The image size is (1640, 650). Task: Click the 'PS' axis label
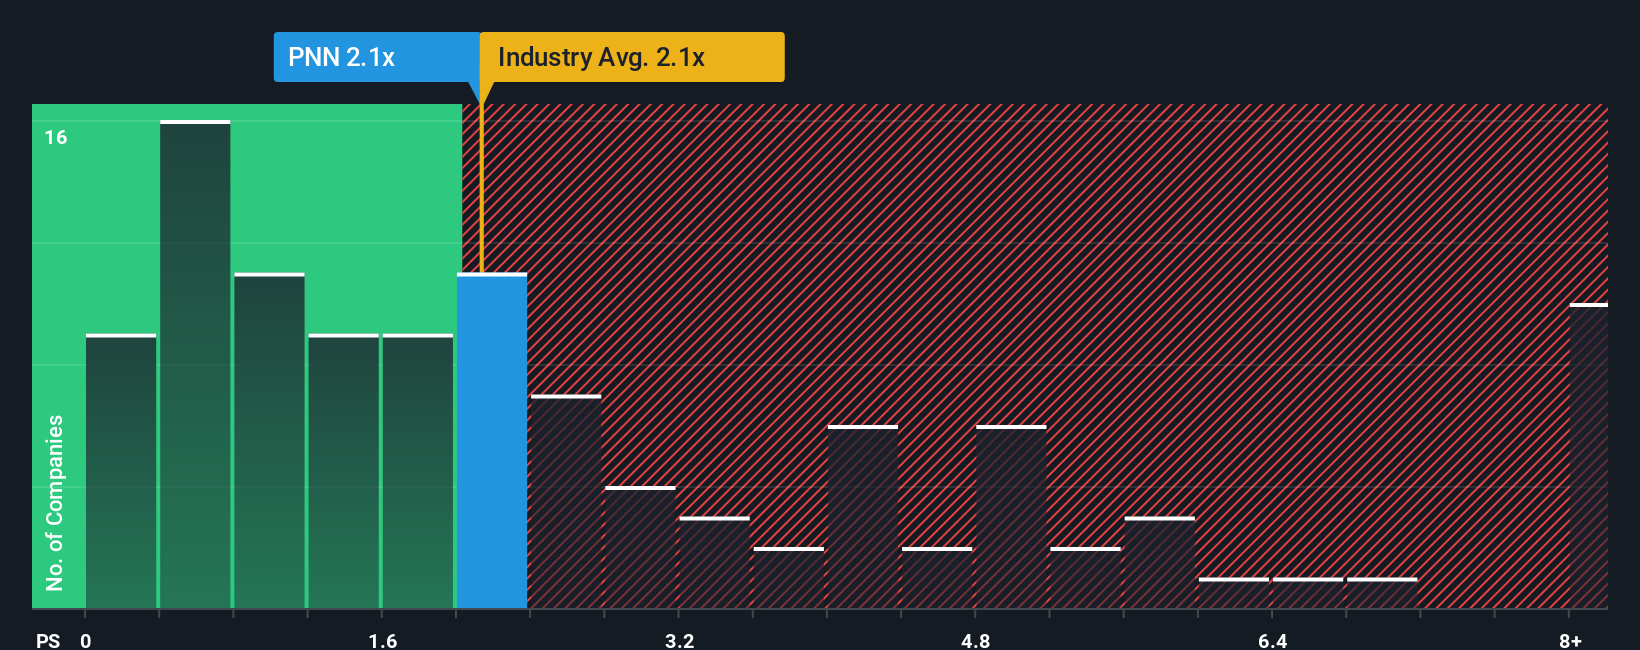click(48, 641)
